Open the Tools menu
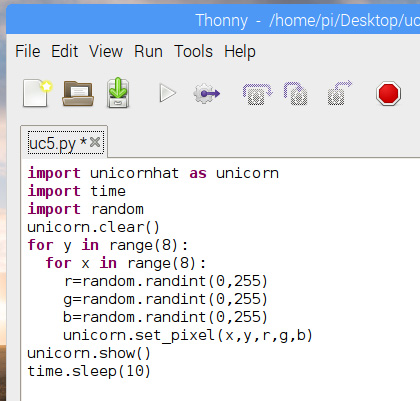This screenshot has width=420, height=401. [193, 52]
